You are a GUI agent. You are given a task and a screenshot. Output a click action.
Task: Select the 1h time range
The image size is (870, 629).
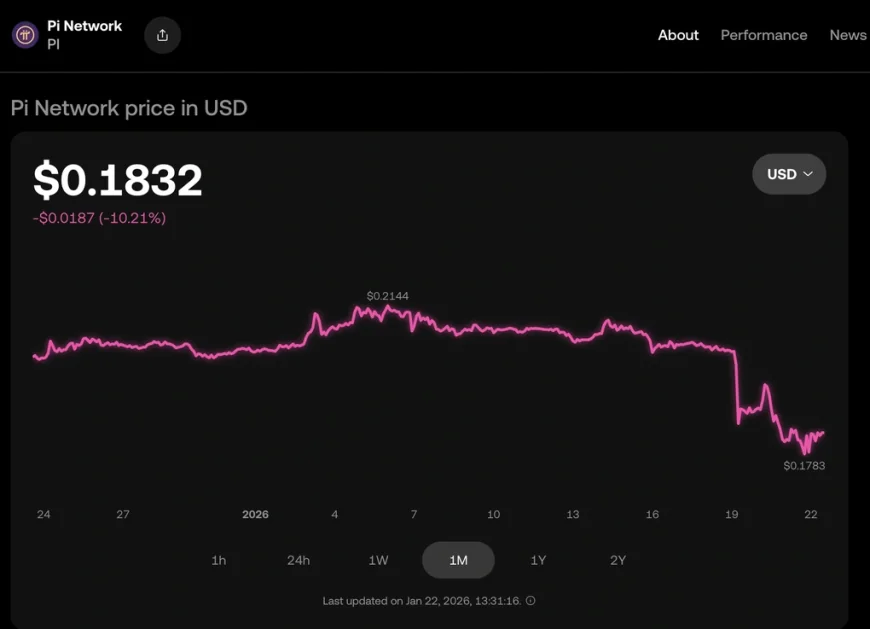click(219, 560)
